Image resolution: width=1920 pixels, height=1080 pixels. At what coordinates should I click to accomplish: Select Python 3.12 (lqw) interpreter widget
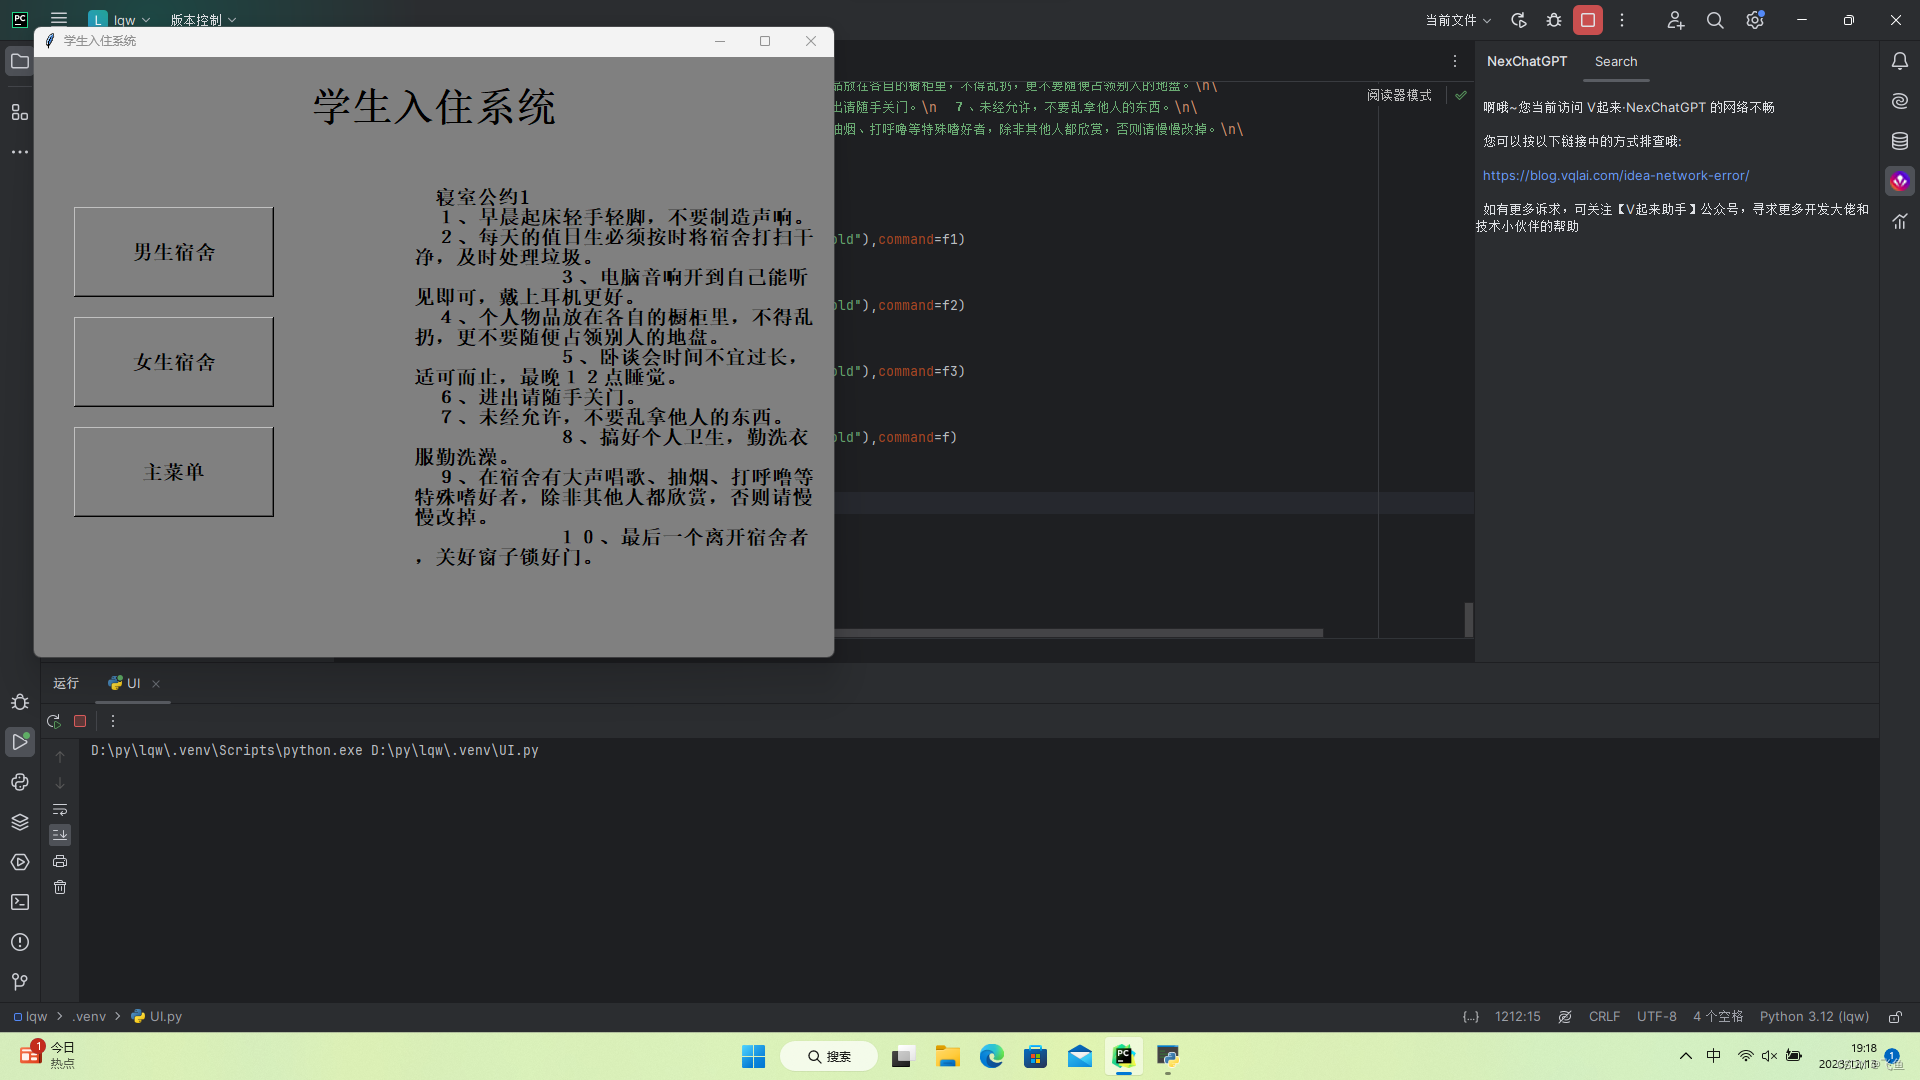coord(1814,1017)
